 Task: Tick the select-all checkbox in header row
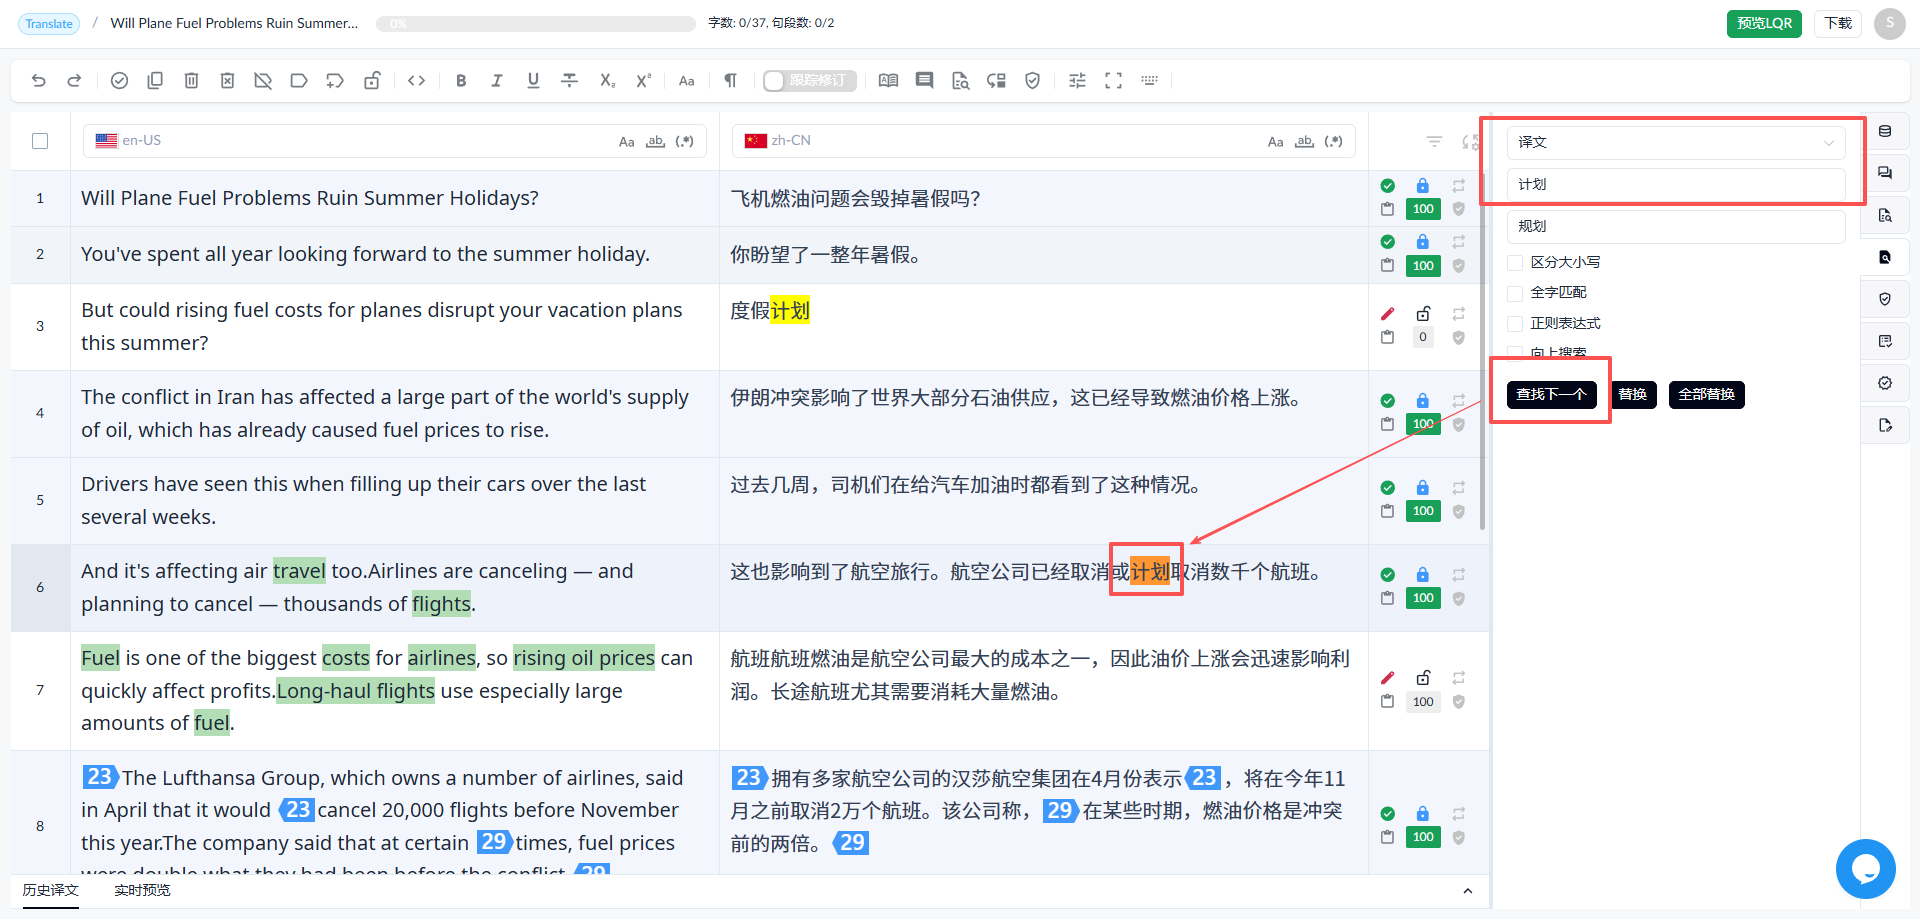pyautogui.click(x=40, y=141)
